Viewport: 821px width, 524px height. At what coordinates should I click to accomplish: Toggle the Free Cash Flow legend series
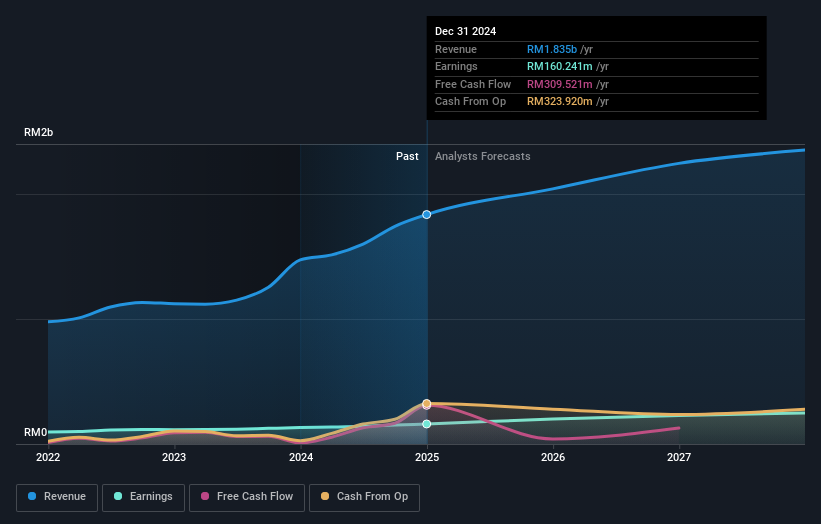pos(247,497)
